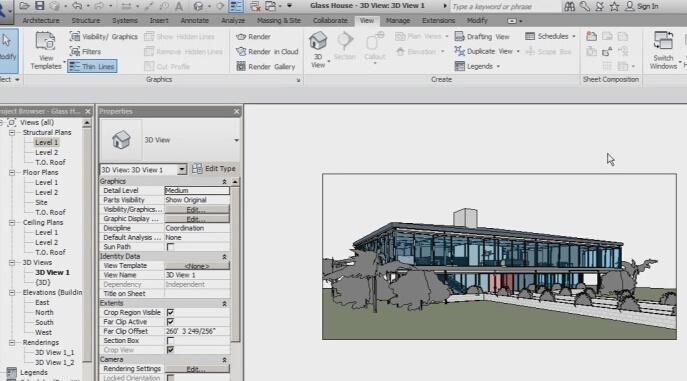The width and height of the screenshot is (687, 381).
Task: Collapse the Identity Data properties group
Action: click(x=224, y=256)
